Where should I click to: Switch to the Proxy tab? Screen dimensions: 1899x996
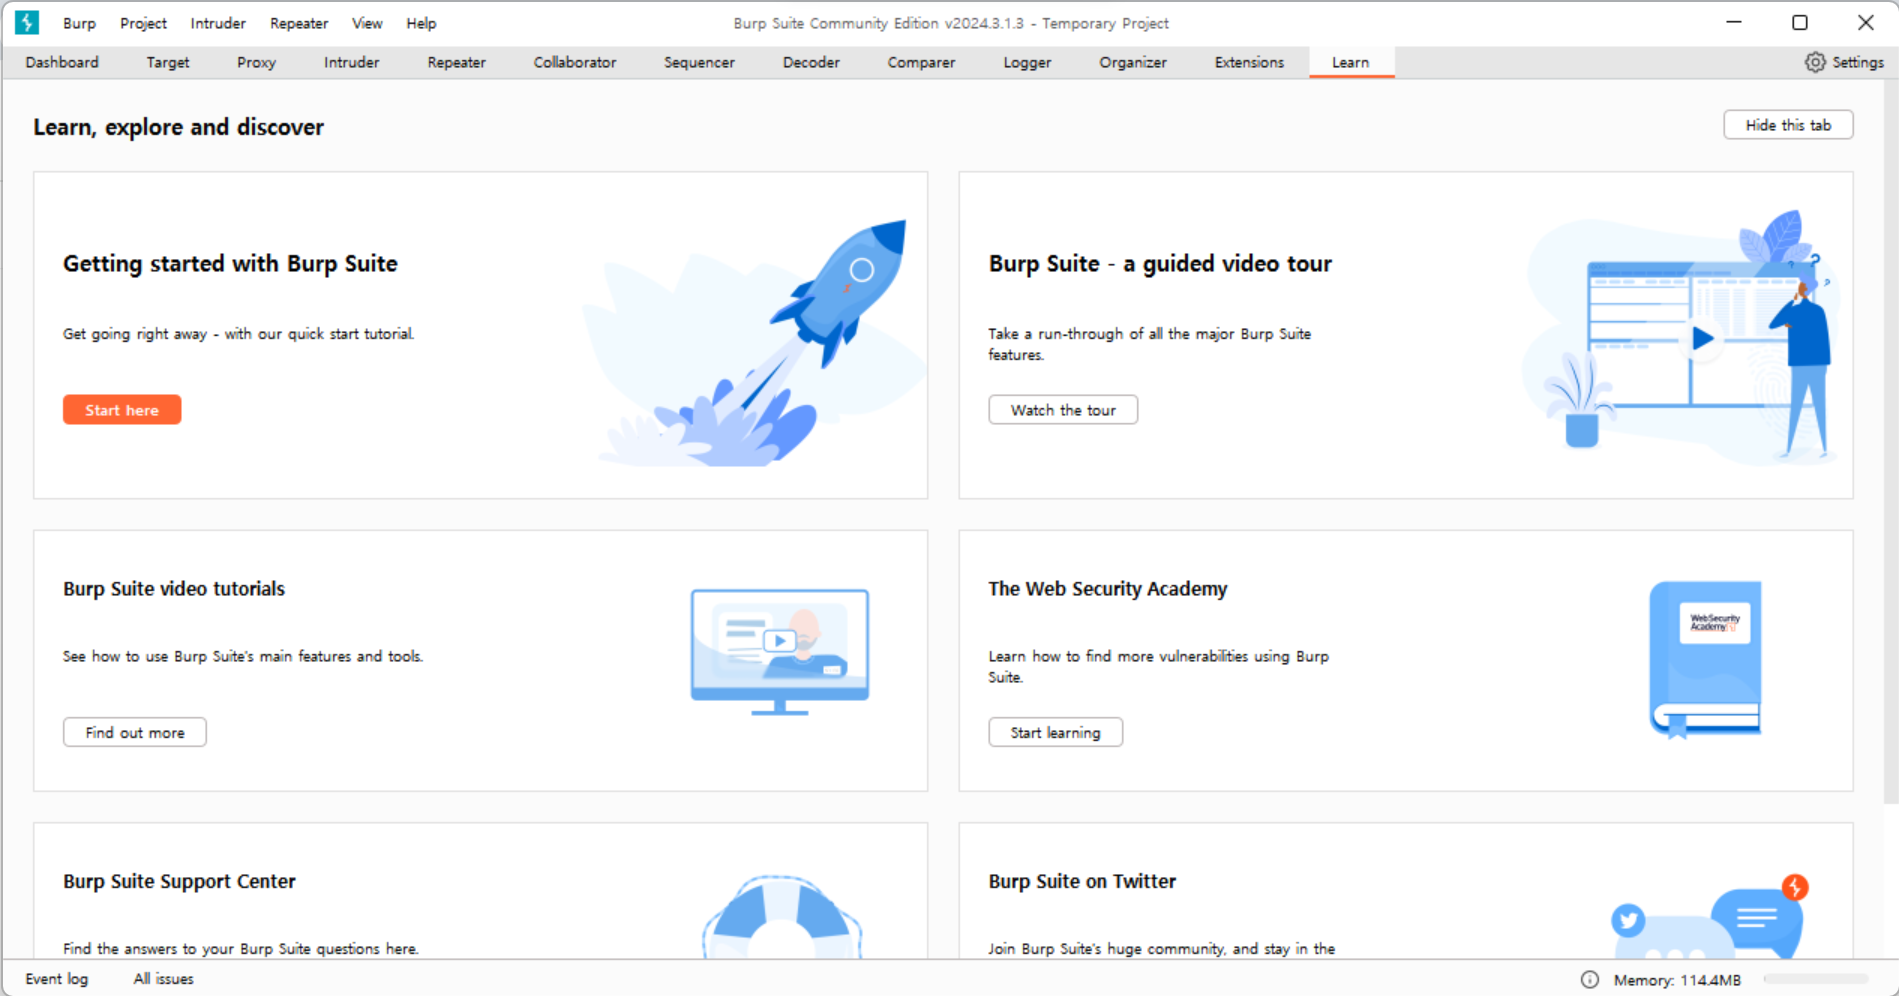click(256, 62)
